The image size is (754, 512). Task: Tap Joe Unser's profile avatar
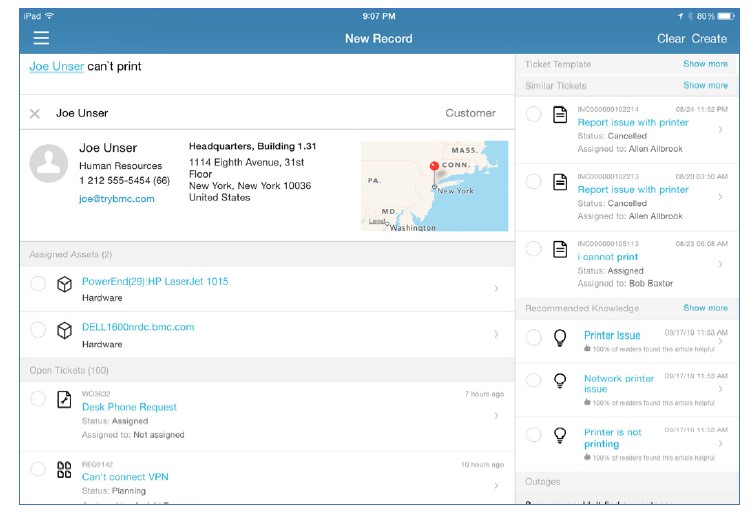click(50, 165)
